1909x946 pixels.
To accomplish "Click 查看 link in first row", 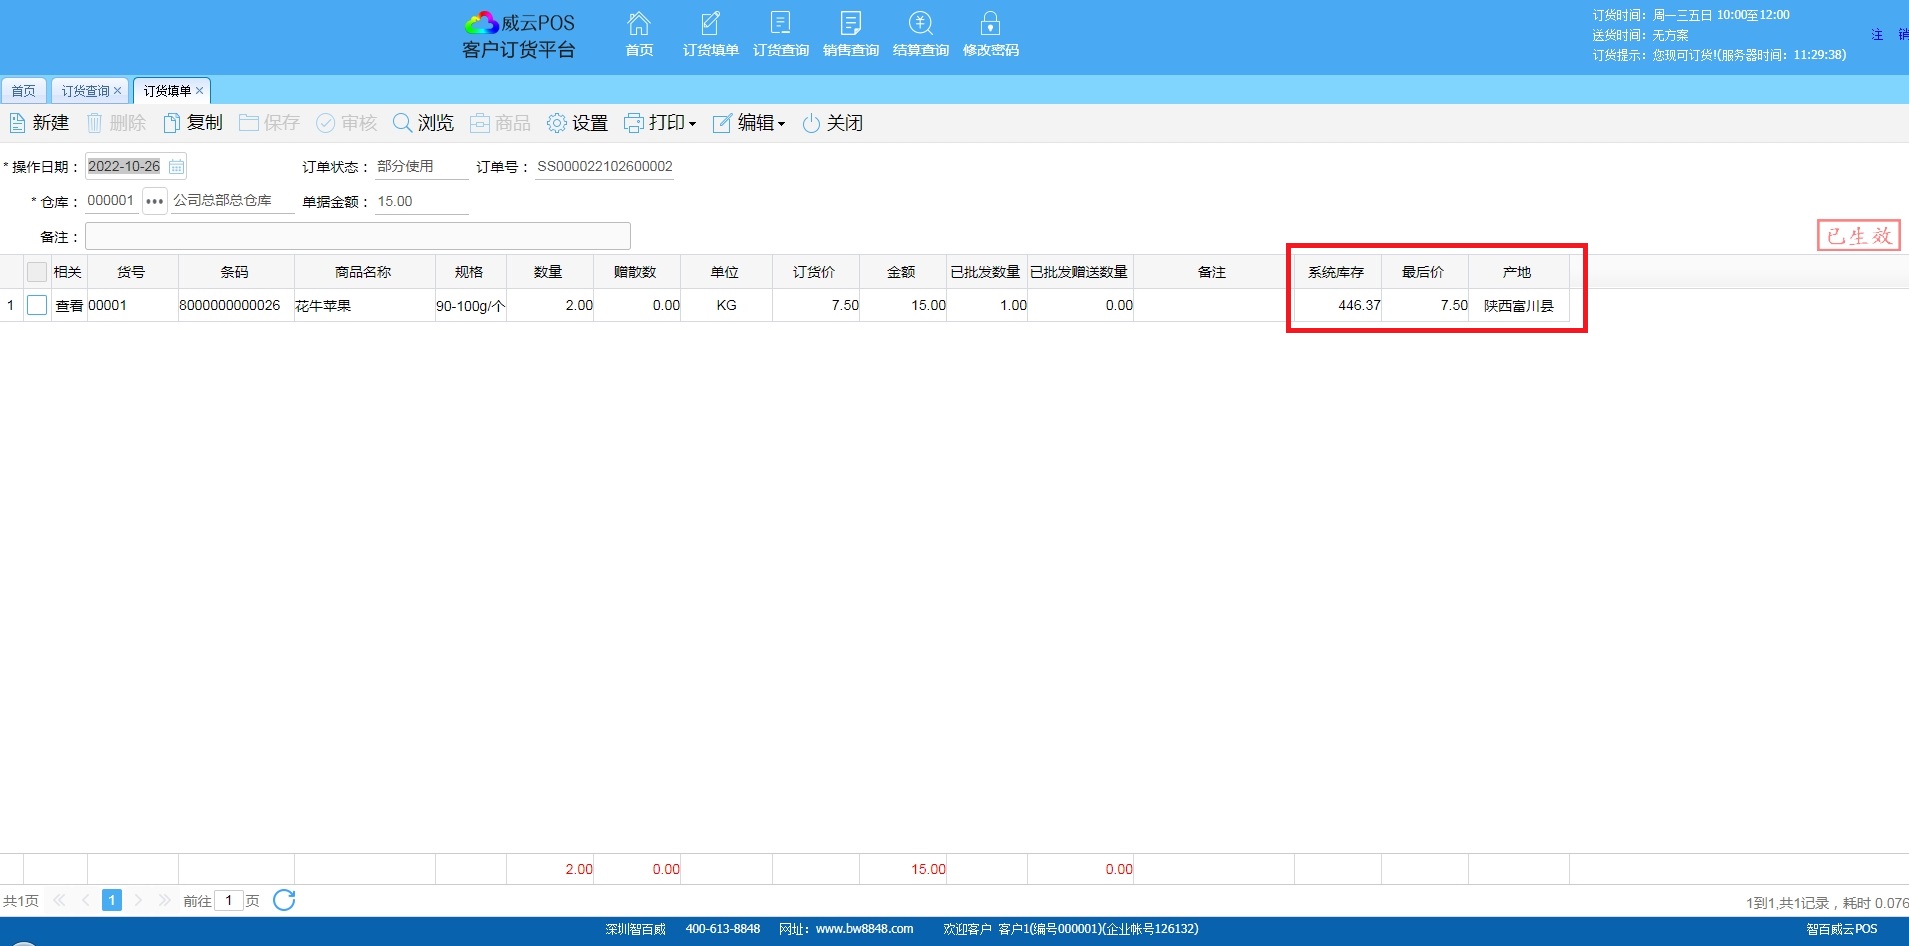I will click(x=69, y=306).
